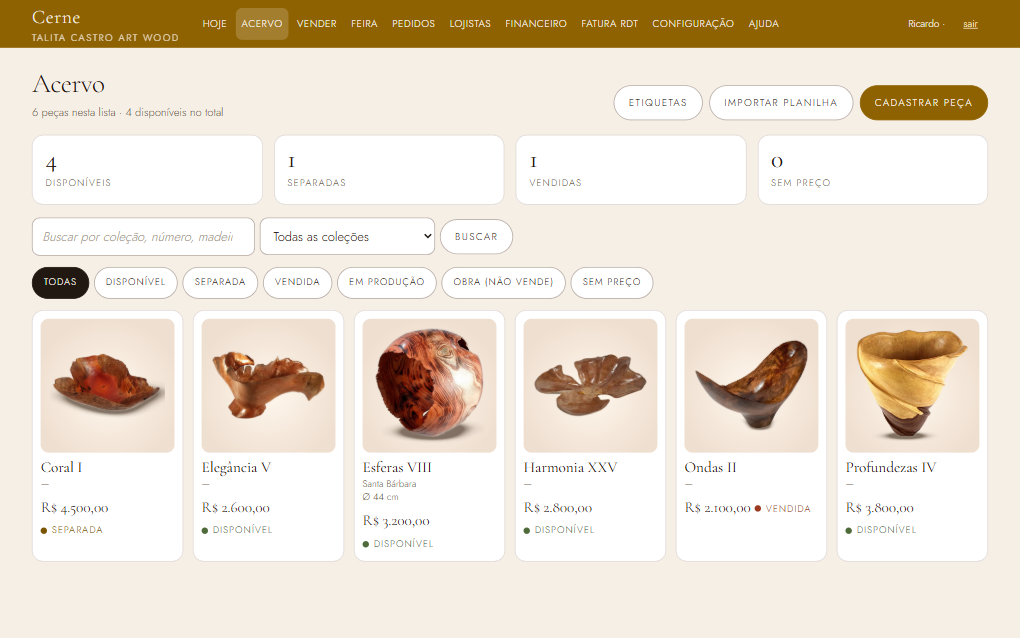
Task: Open the Todas as coleções dropdown
Action: (347, 236)
